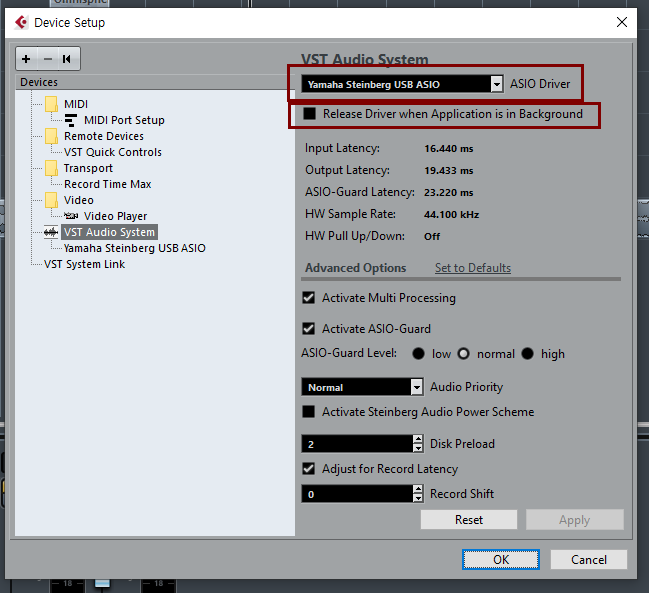Click the MIDI folder icon
This screenshot has height=593, width=649.
[x=51, y=104]
